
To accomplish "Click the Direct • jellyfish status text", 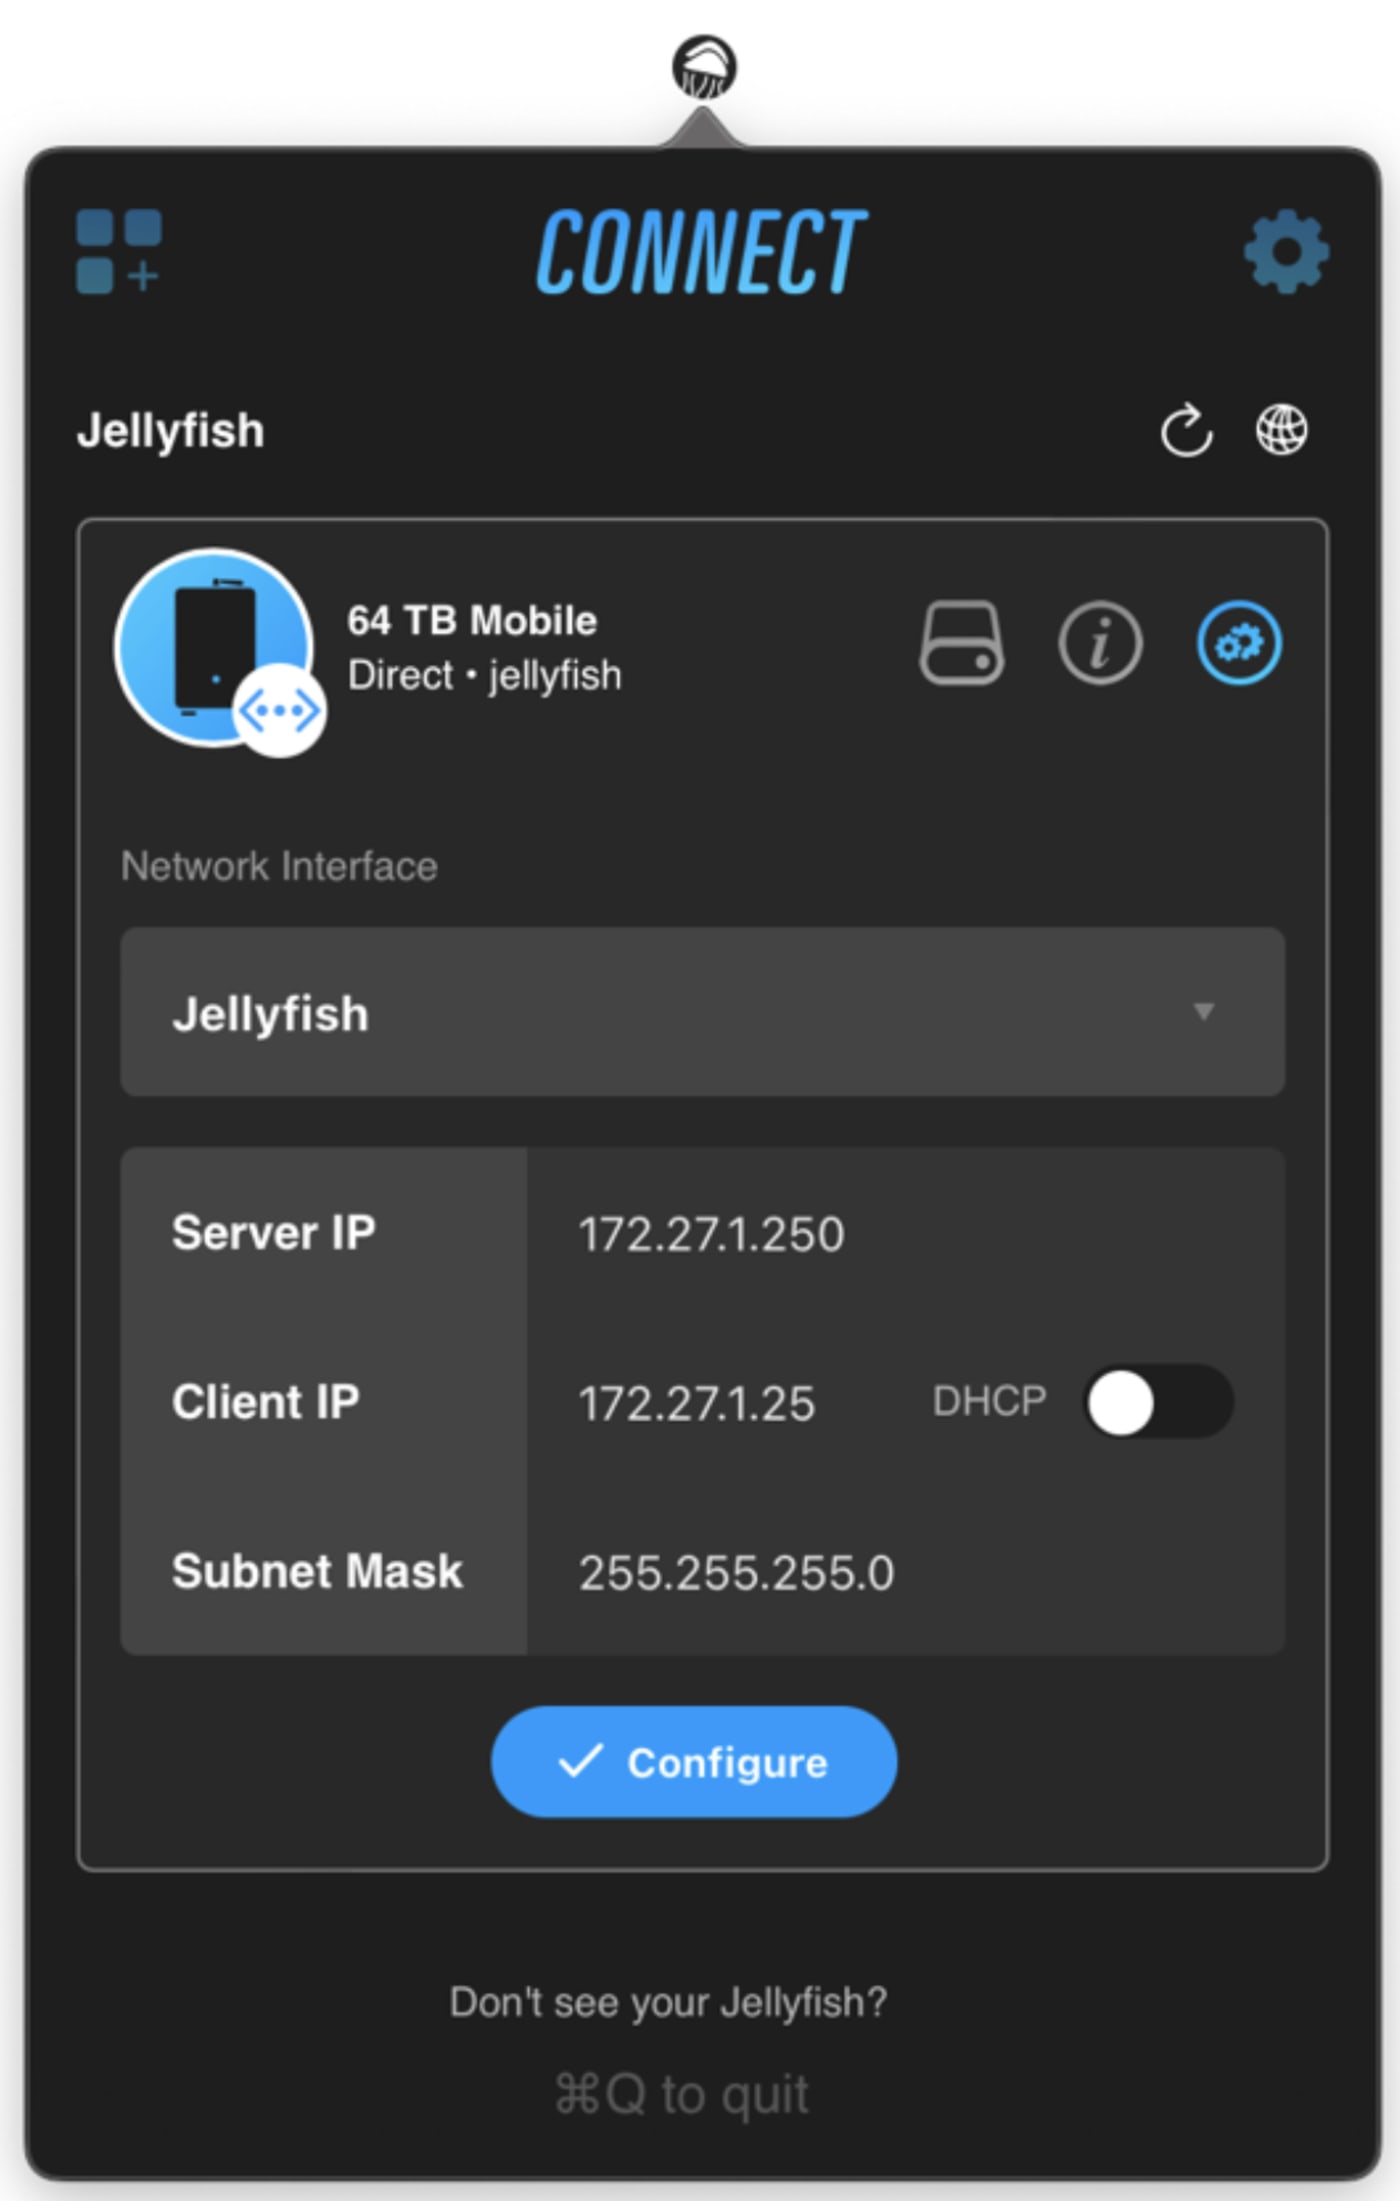I will (484, 676).
